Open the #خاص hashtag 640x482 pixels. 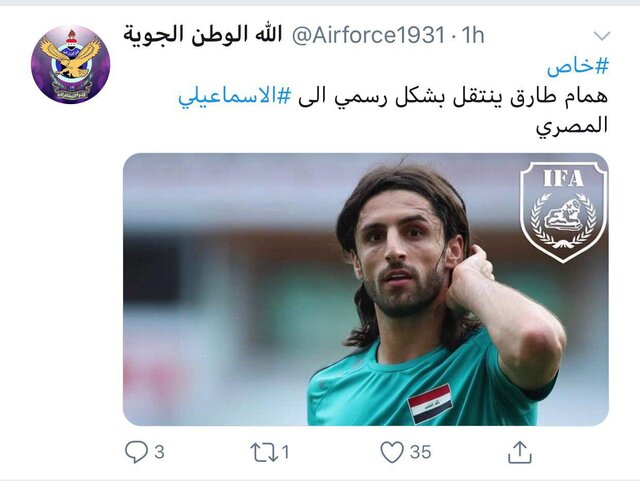578,67
